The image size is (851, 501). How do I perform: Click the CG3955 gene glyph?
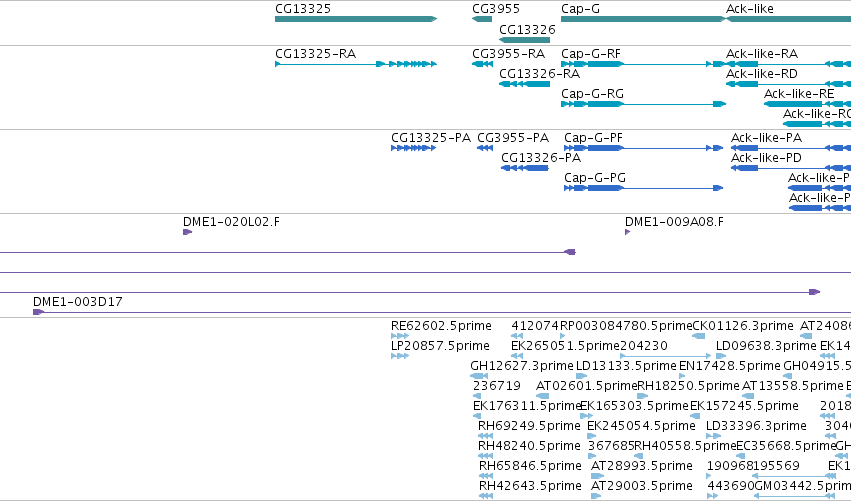pyautogui.click(x=482, y=19)
